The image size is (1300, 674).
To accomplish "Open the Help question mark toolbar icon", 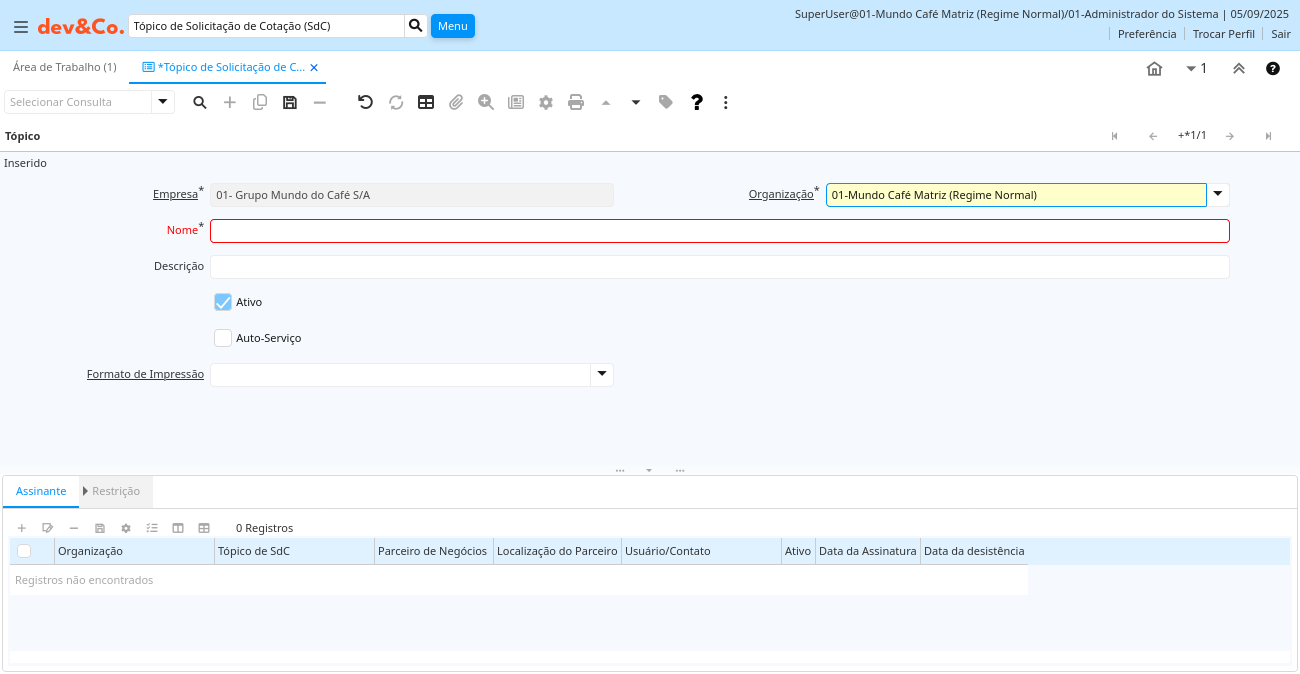I will [x=697, y=102].
